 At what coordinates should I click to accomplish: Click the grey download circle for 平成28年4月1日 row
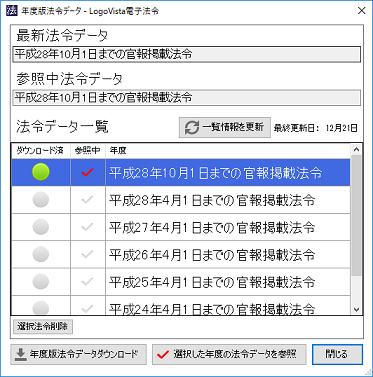pyautogui.click(x=41, y=200)
